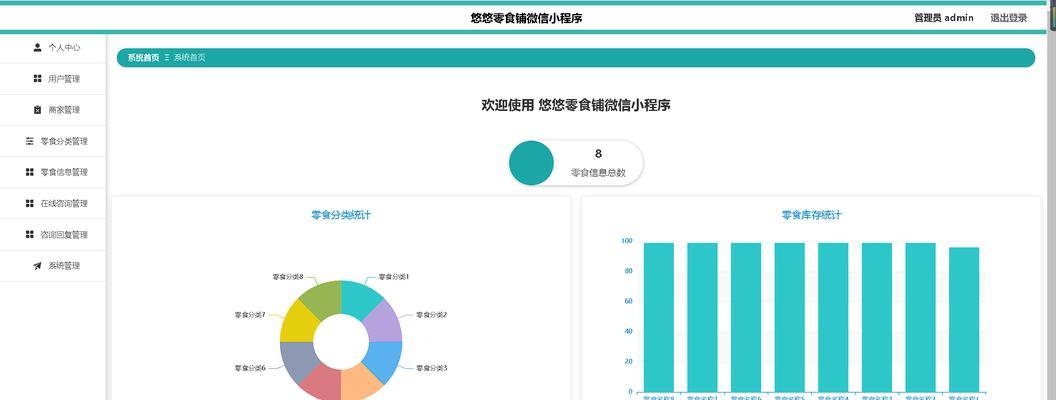This screenshot has width=1056, height=400.
Task: Select the green 零食分类8 donut slice
Action: tap(322, 299)
